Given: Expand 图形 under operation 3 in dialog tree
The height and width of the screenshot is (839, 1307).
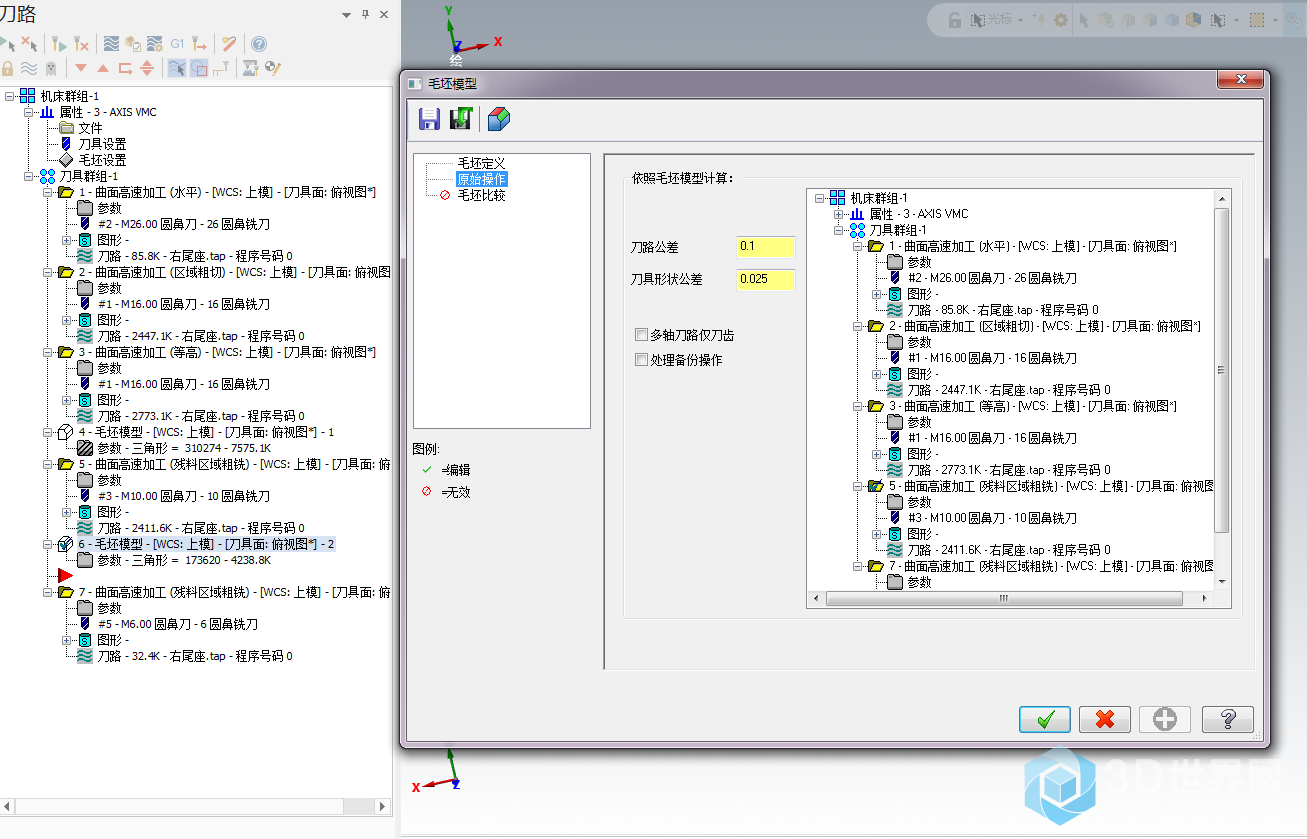Looking at the screenshot, I should click(877, 454).
